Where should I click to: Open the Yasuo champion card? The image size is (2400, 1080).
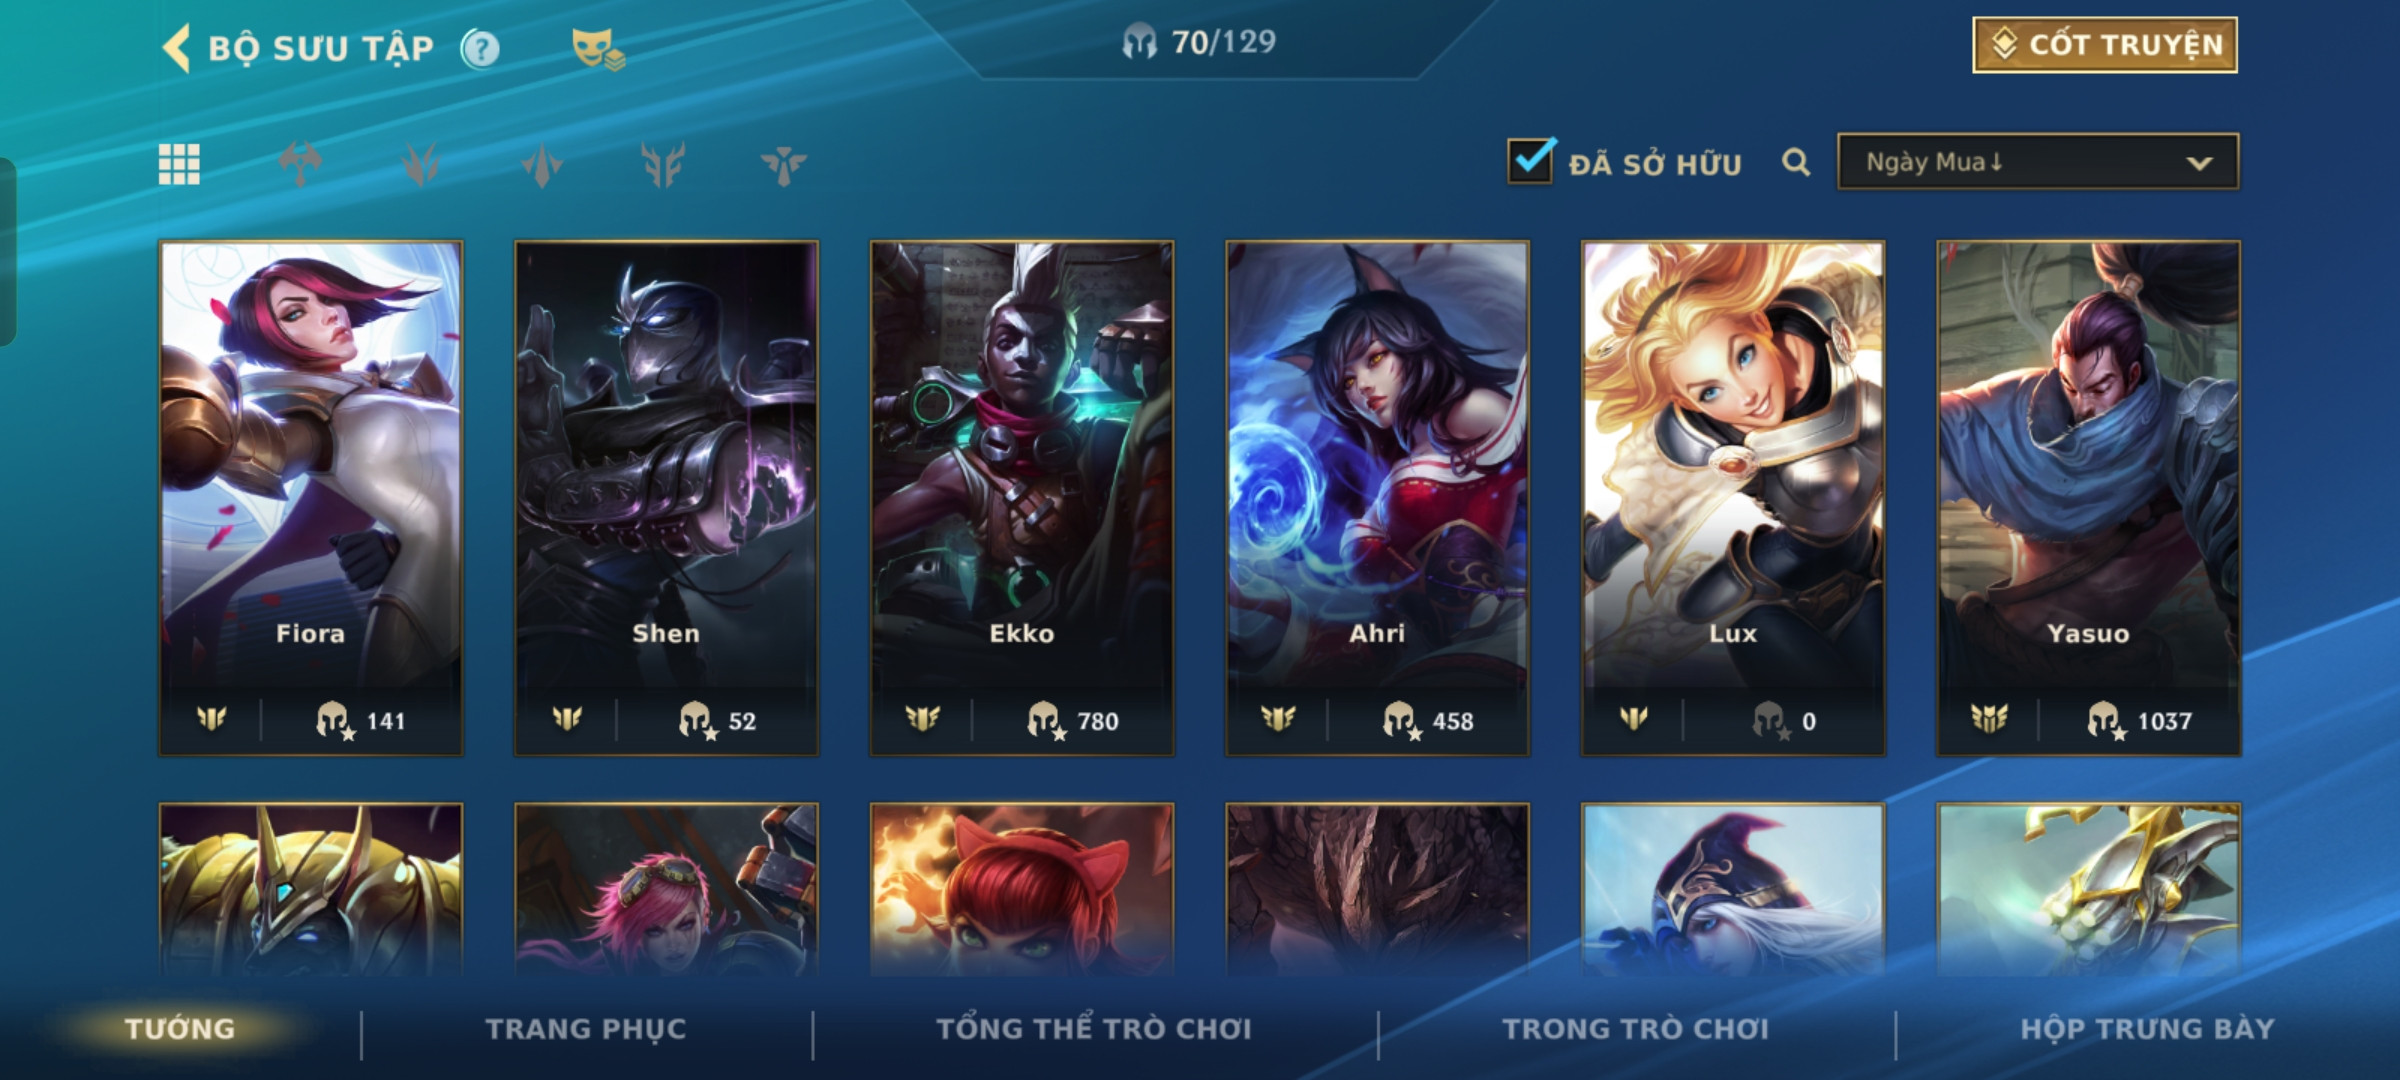pyautogui.click(x=2088, y=498)
